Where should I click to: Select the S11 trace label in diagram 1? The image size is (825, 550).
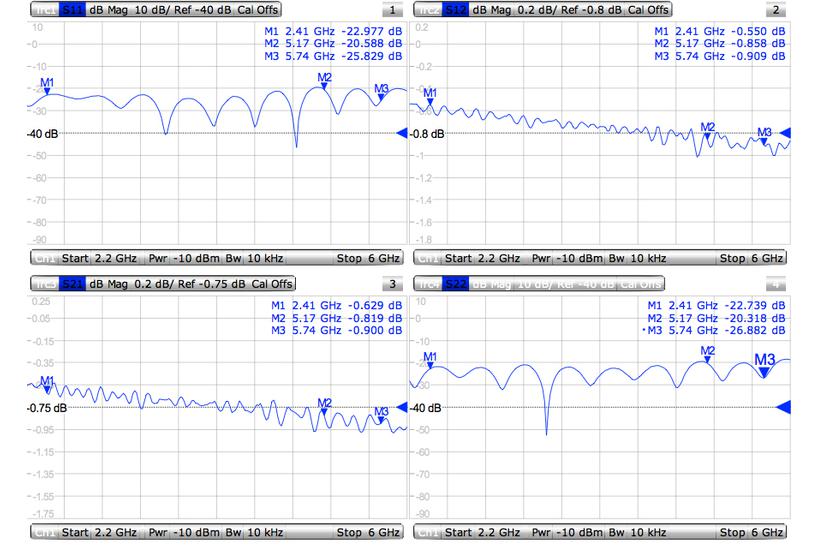(x=72, y=9)
